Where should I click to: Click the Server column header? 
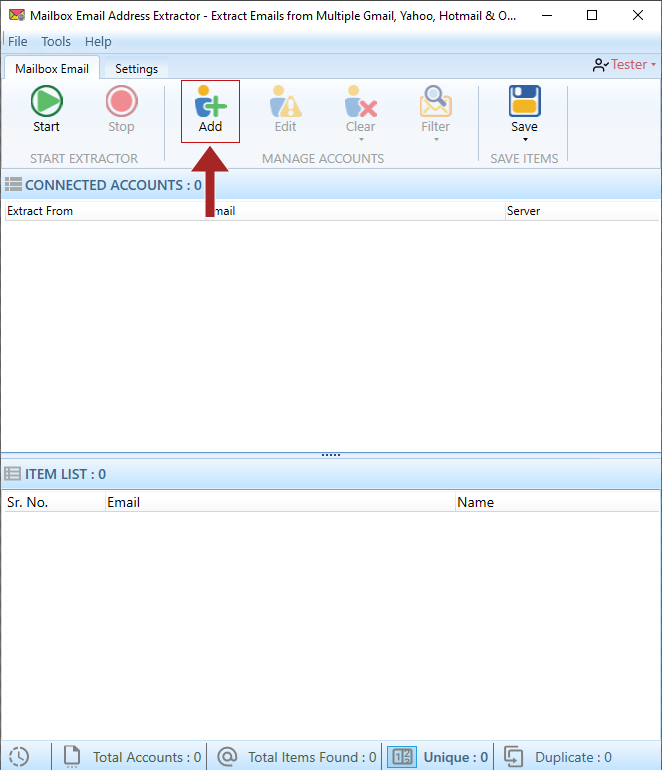pos(582,211)
